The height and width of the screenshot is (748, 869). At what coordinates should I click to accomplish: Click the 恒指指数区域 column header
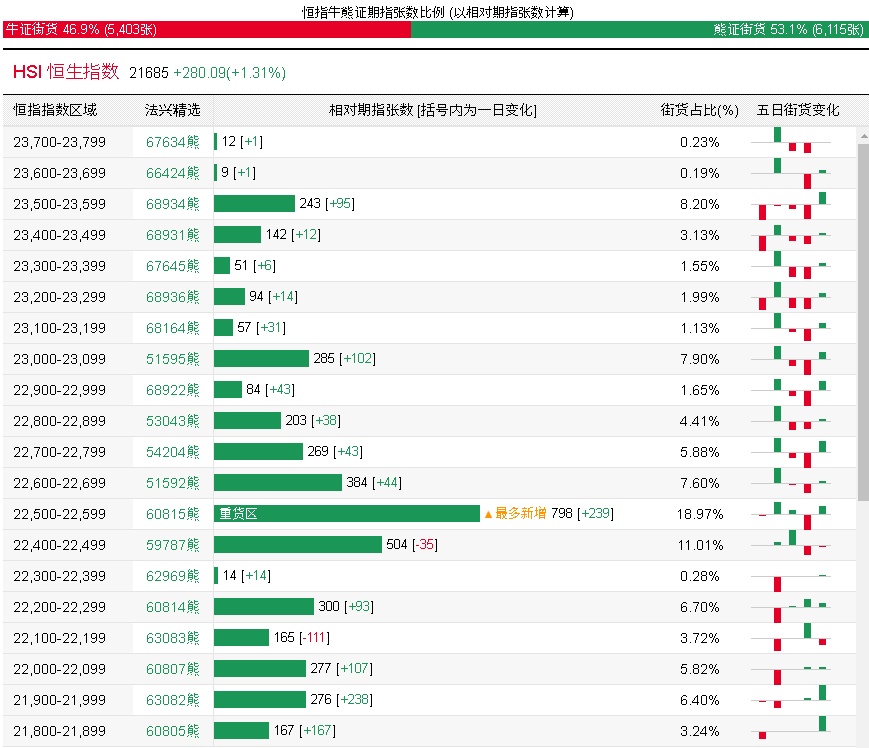click(x=55, y=110)
